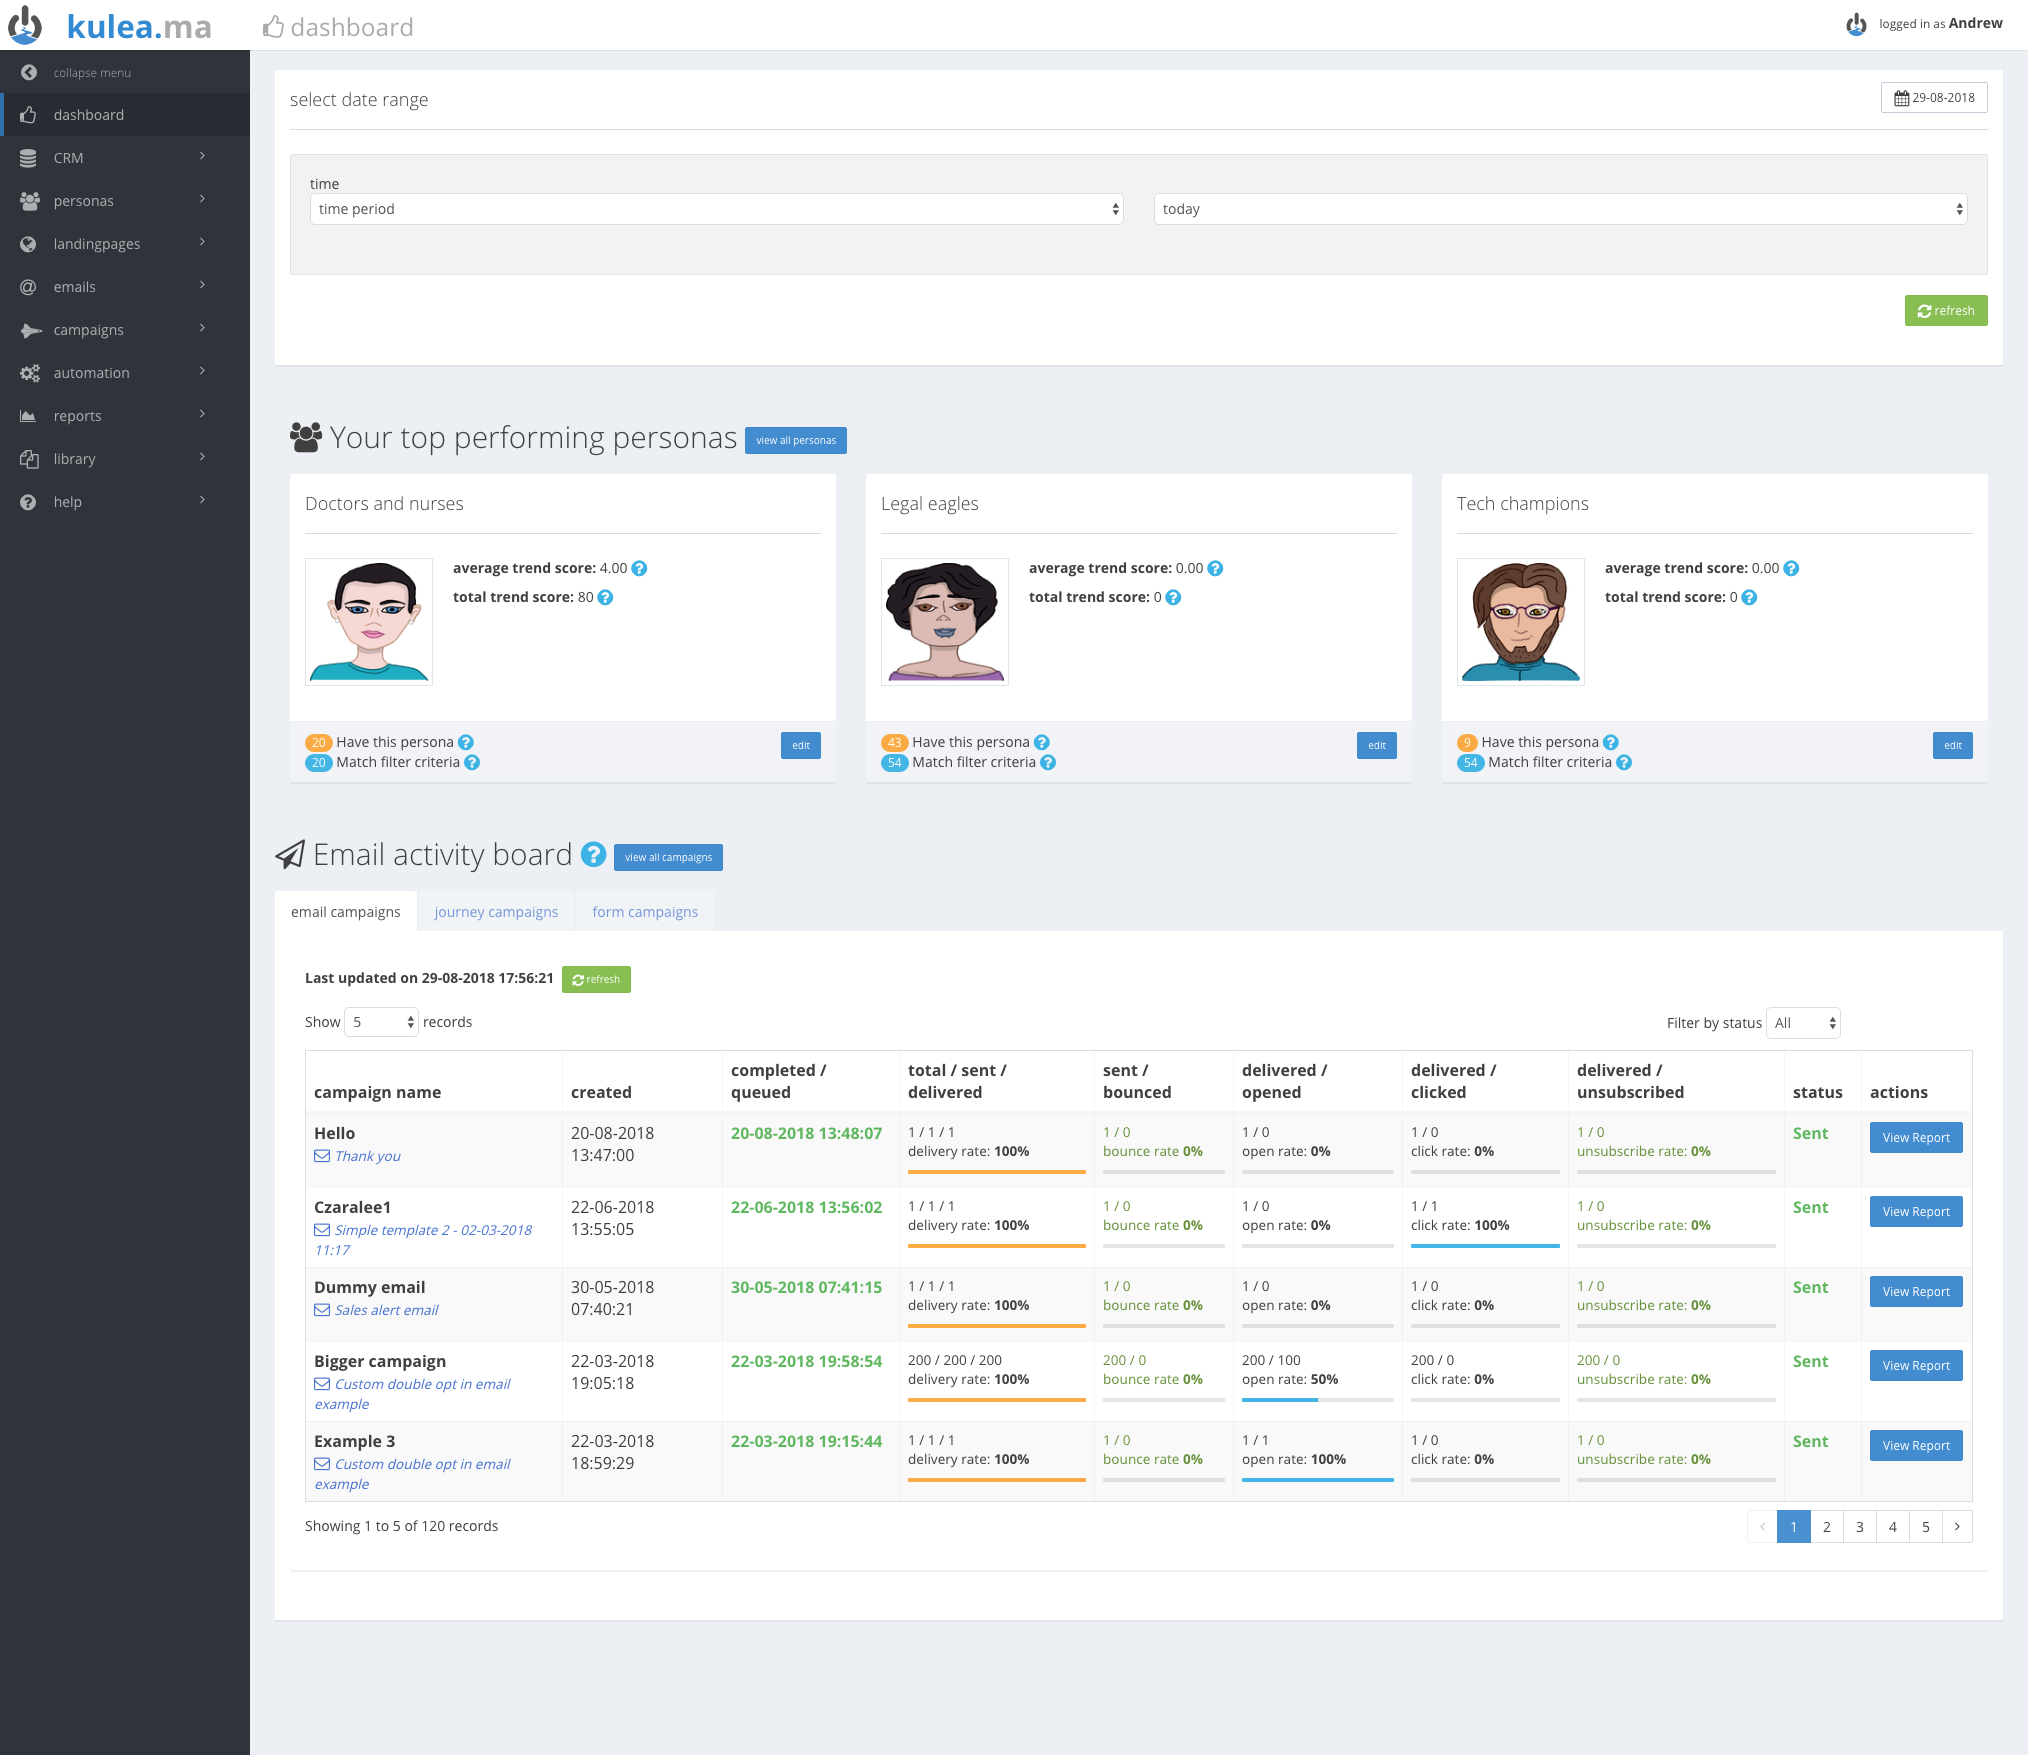Click the help icon beside Match filter criteria for Legal eagles

(1048, 762)
